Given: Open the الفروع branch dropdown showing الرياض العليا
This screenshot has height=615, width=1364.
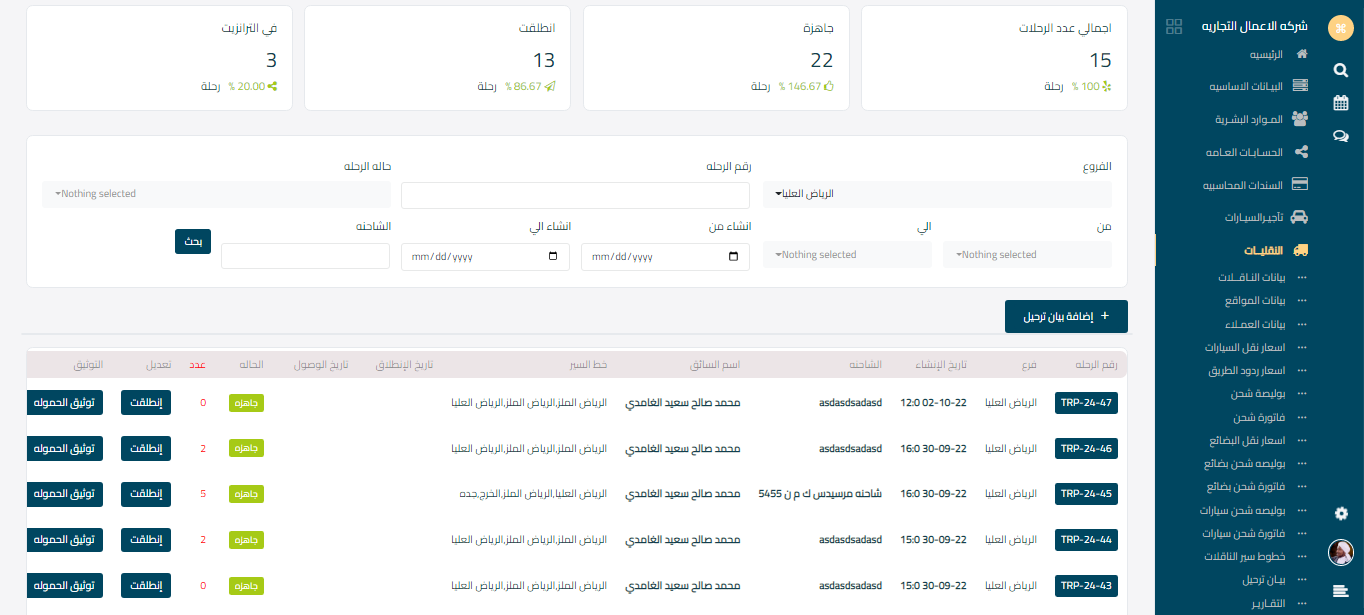Looking at the screenshot, I should pos(937,193).
